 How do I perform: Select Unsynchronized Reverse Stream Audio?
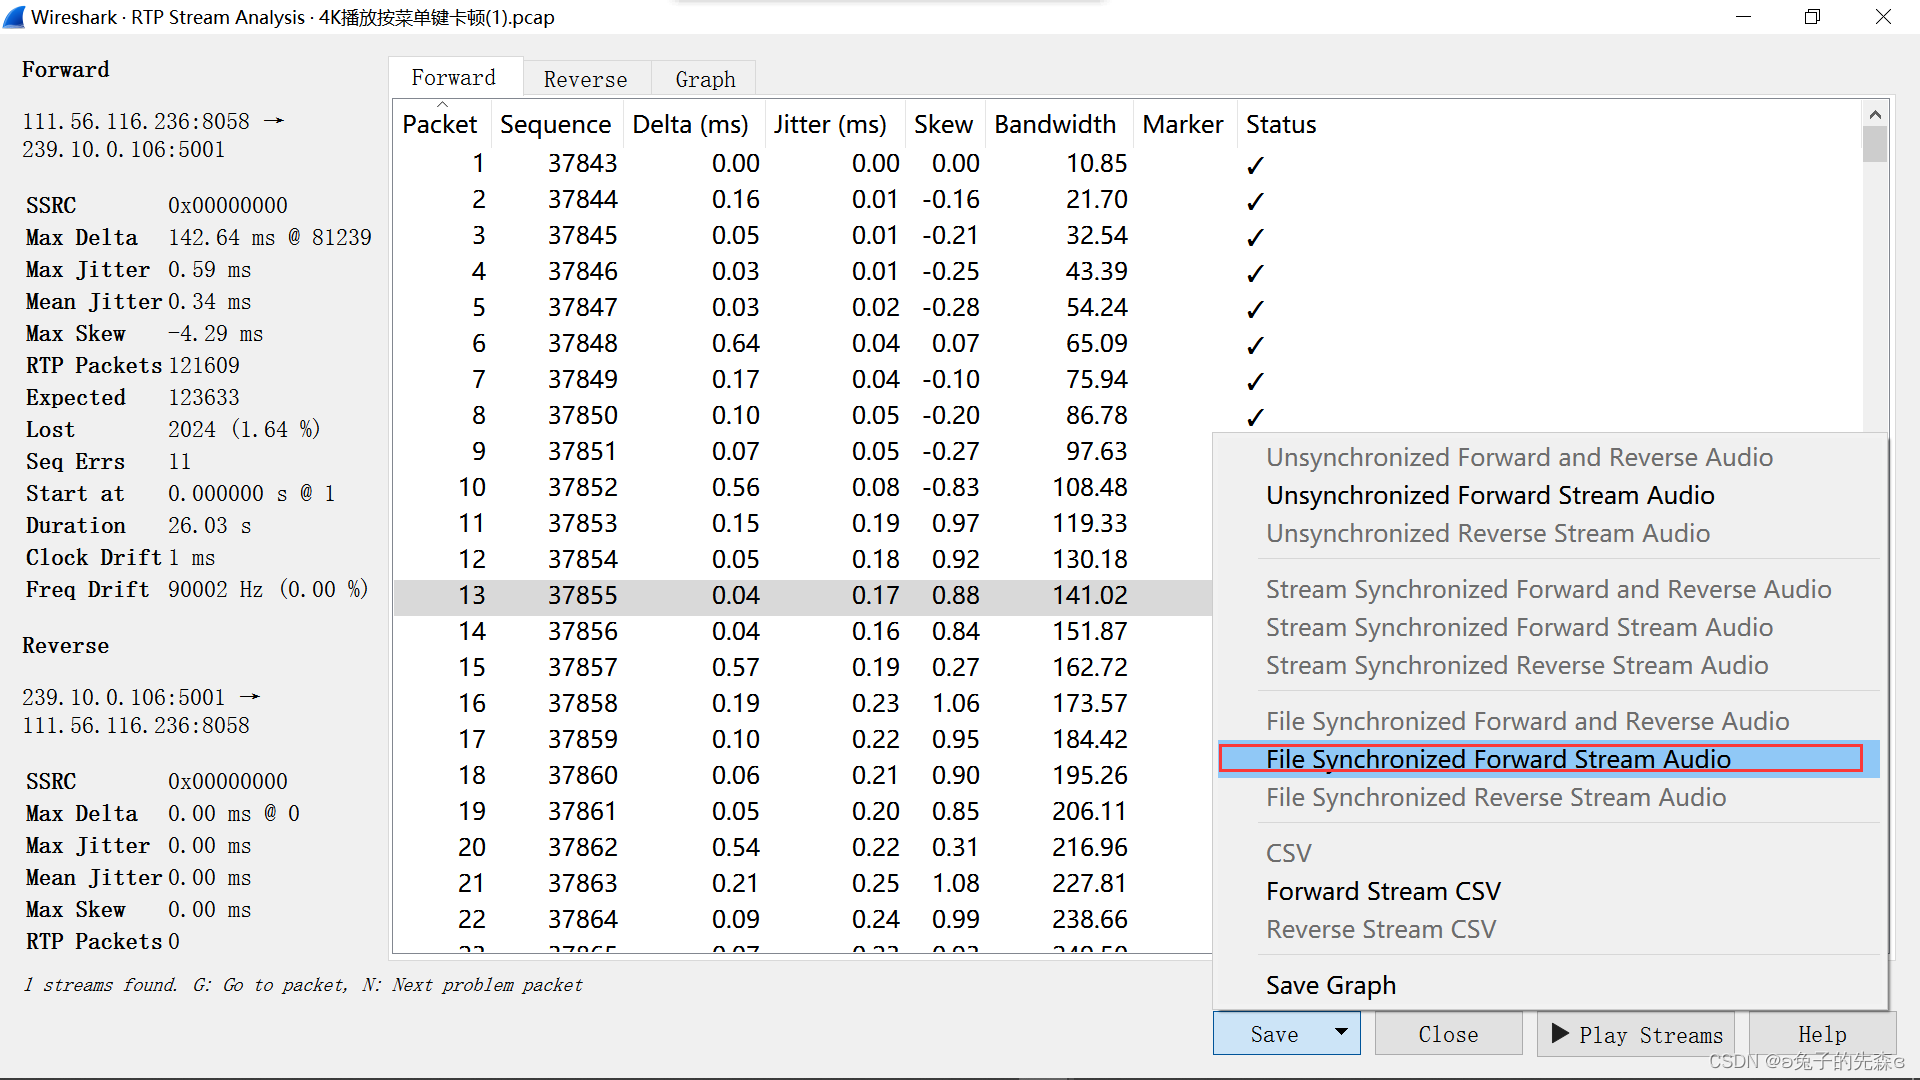1487,533
